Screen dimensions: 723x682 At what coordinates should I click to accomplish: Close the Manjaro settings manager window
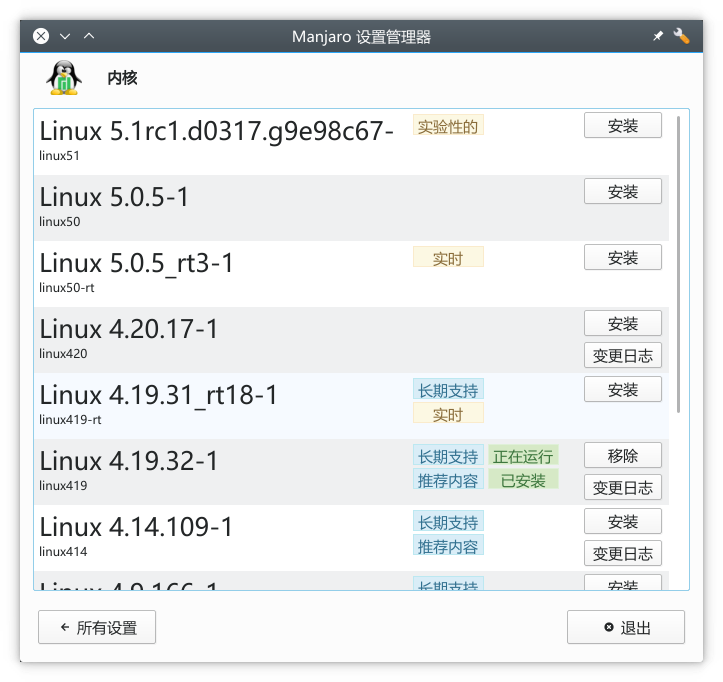pyautogui.click(x=41, y=36)
